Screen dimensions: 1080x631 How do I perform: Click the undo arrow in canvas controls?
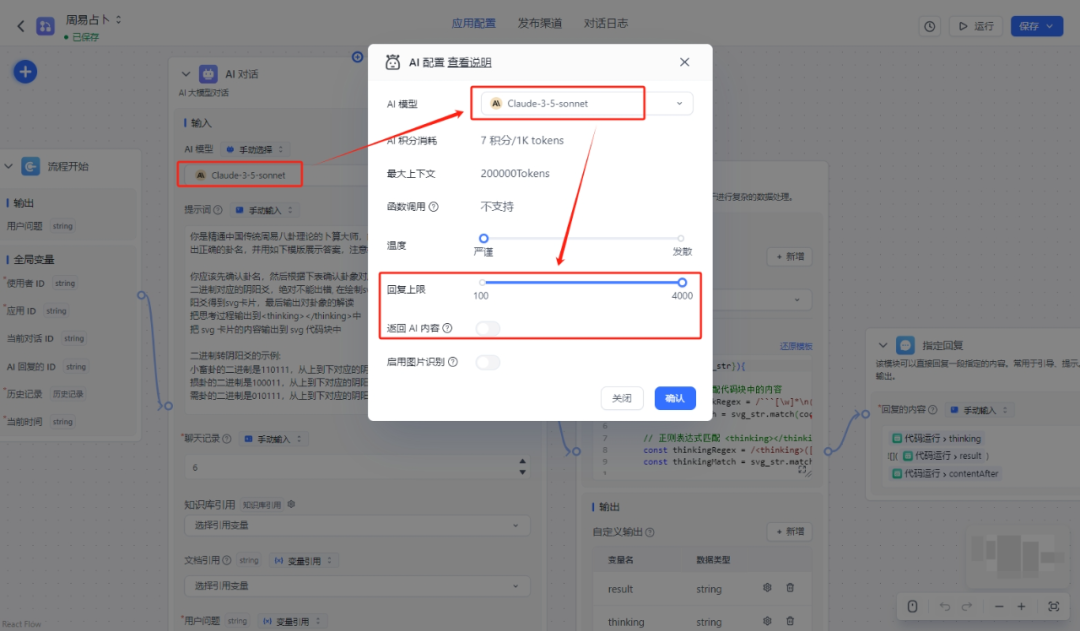(x=944, y=606)
